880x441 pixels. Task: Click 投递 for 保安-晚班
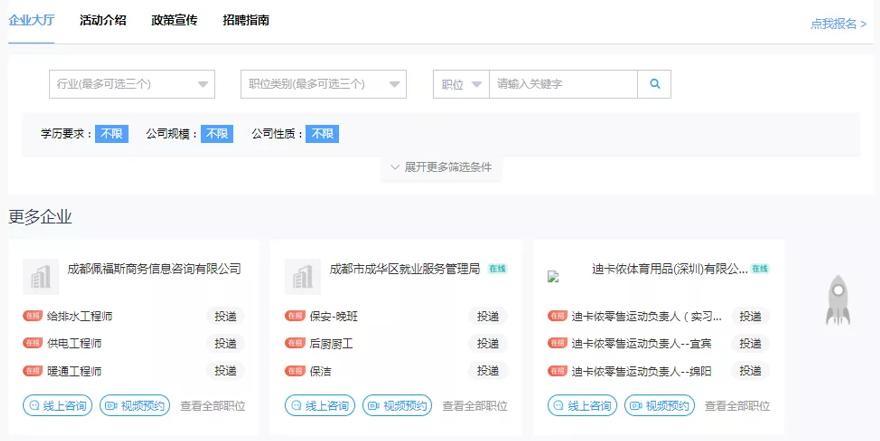[488, 316]
